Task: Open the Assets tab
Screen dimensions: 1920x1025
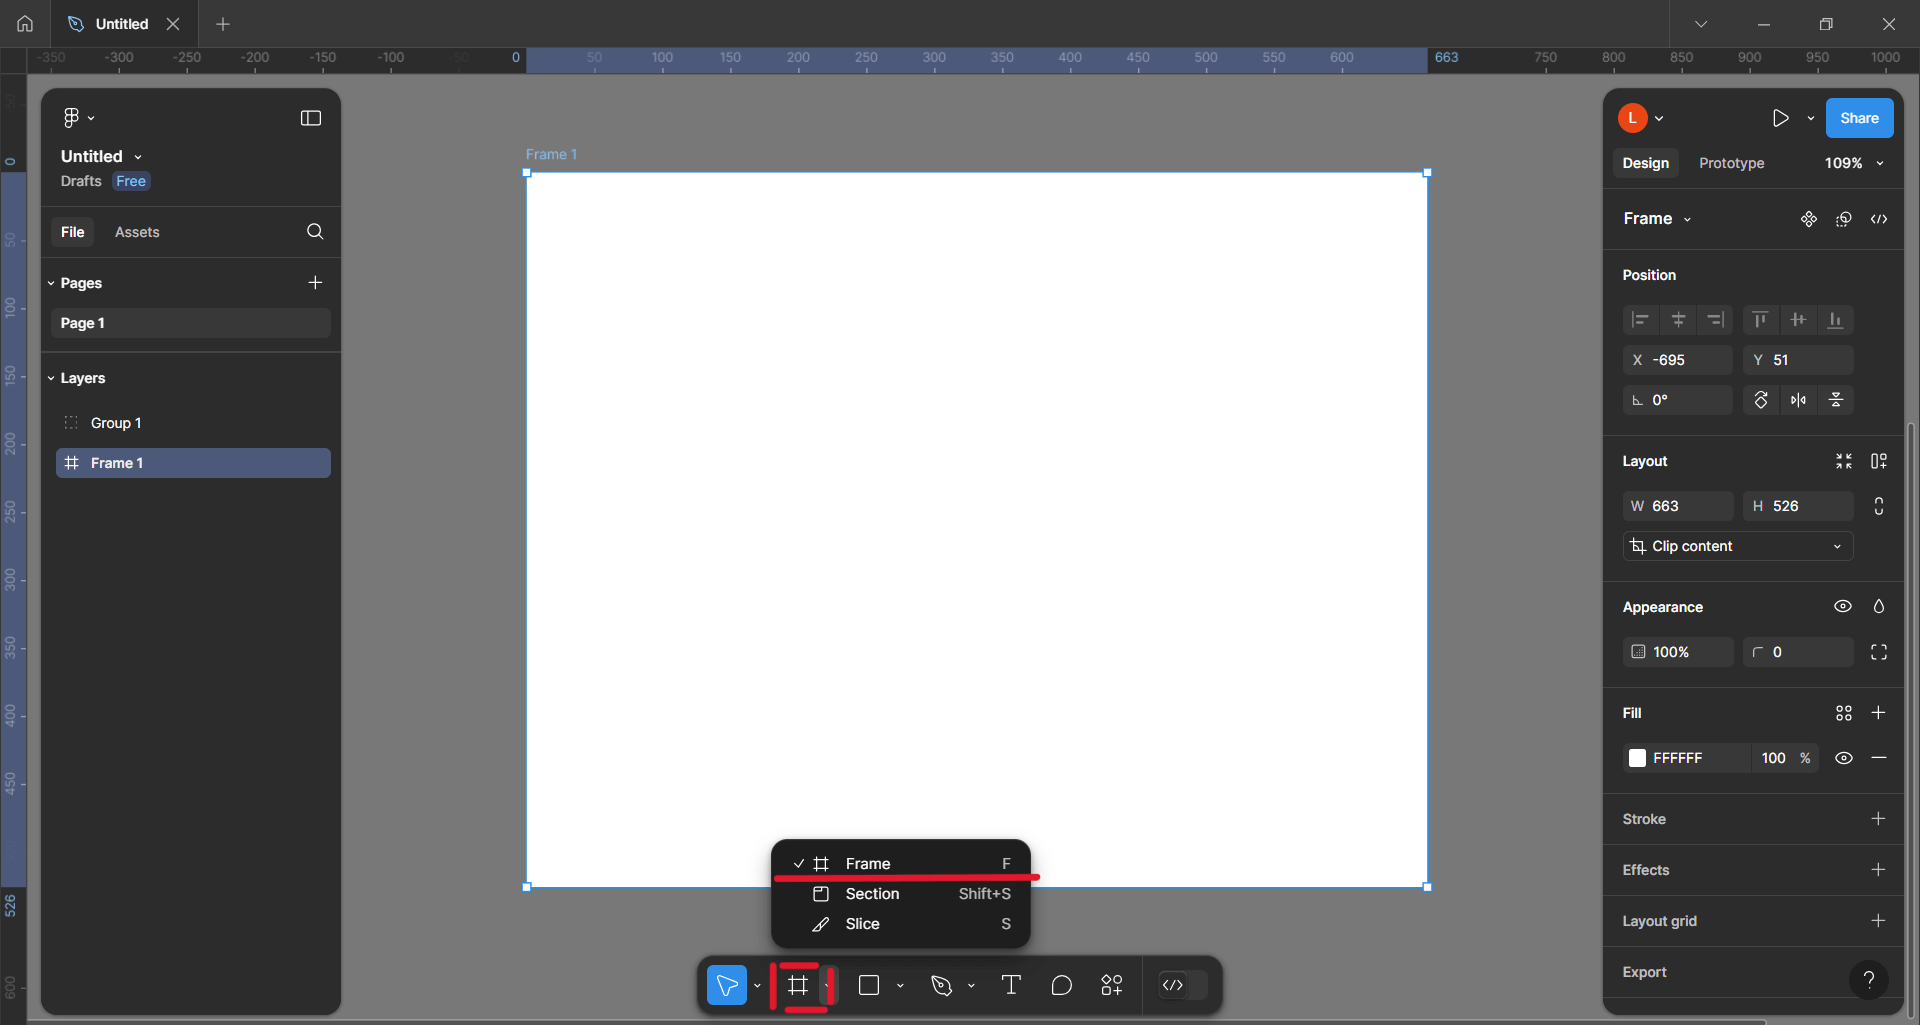Action: point(137,232)
